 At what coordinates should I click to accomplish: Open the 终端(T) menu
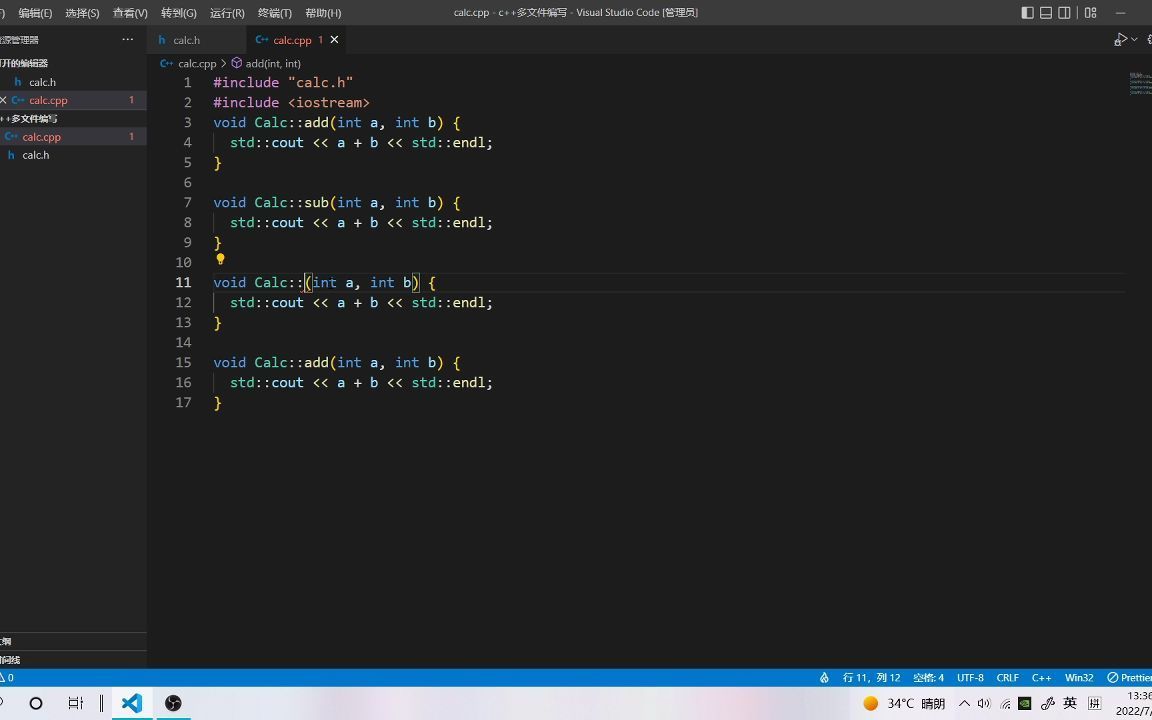tap(275, 12)
